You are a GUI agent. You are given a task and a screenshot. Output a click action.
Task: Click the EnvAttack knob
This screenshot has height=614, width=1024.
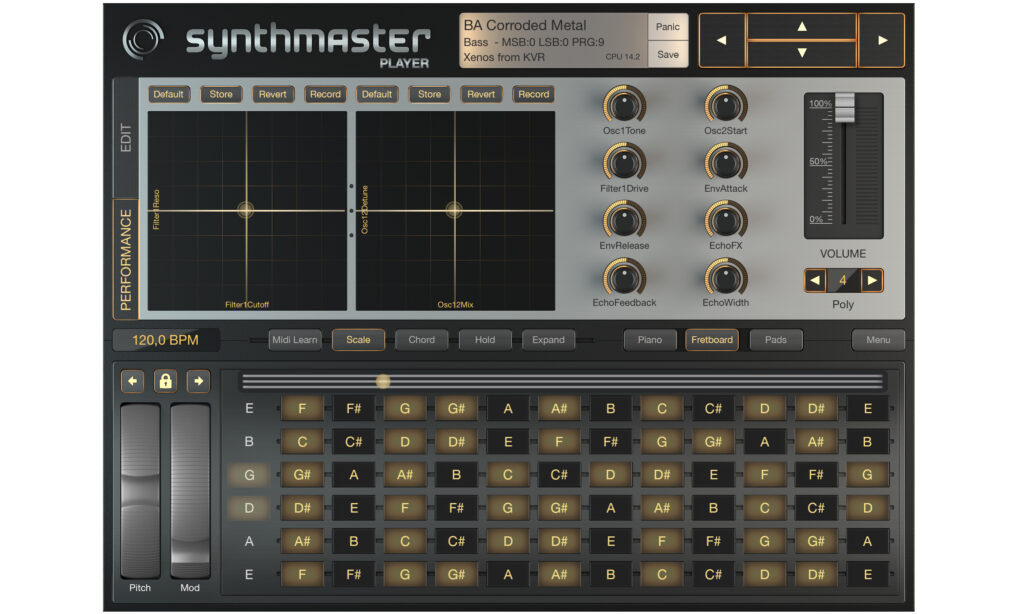[725, 161]
